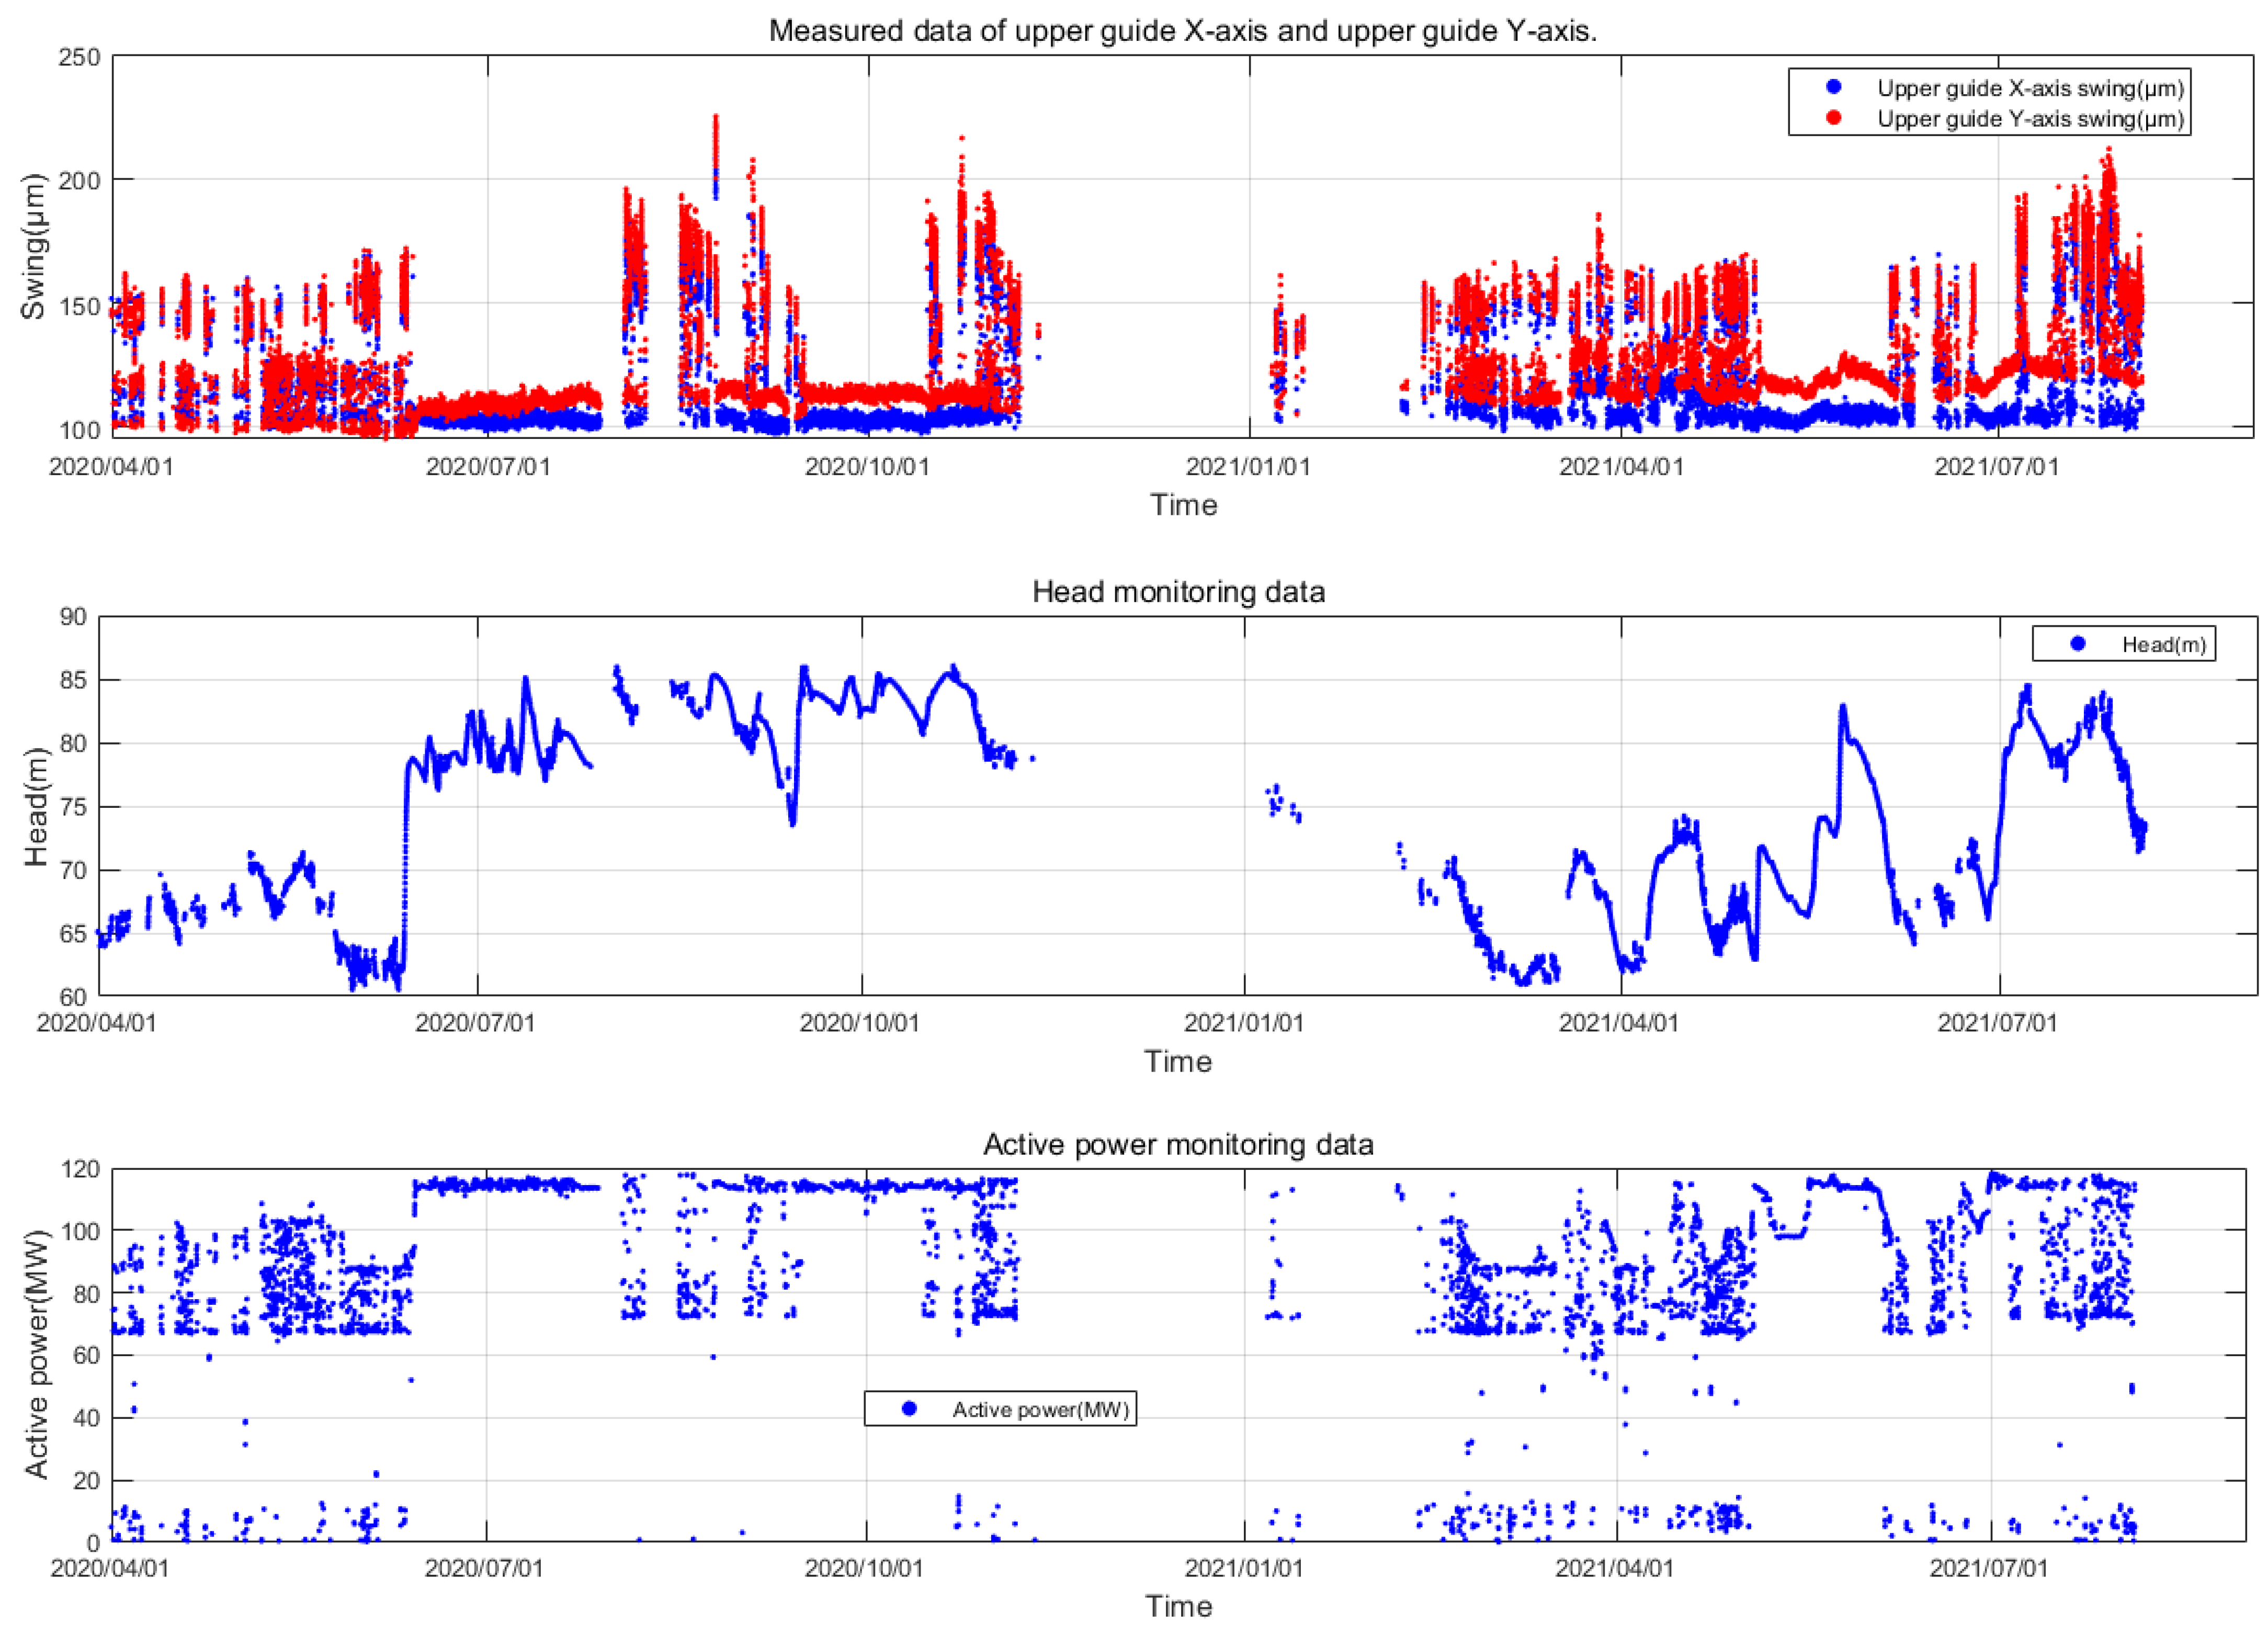Click the 'Time' label under the active power chart

point(1178,1607)
